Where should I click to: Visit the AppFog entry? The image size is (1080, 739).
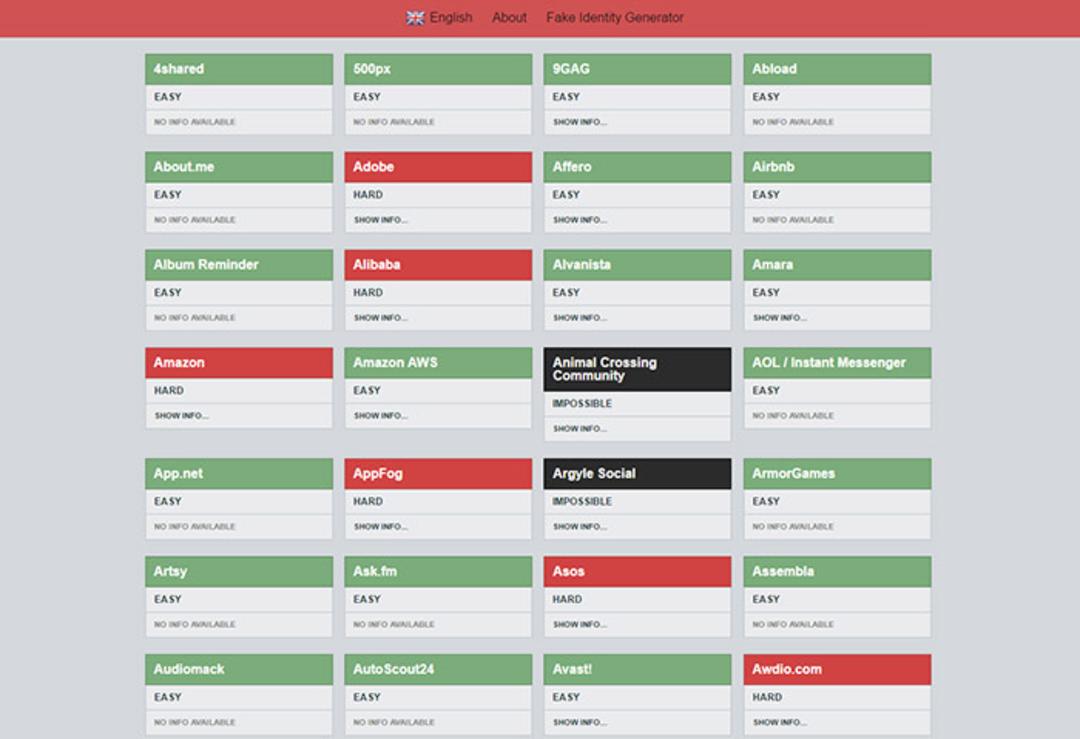[x=377, y=473]
